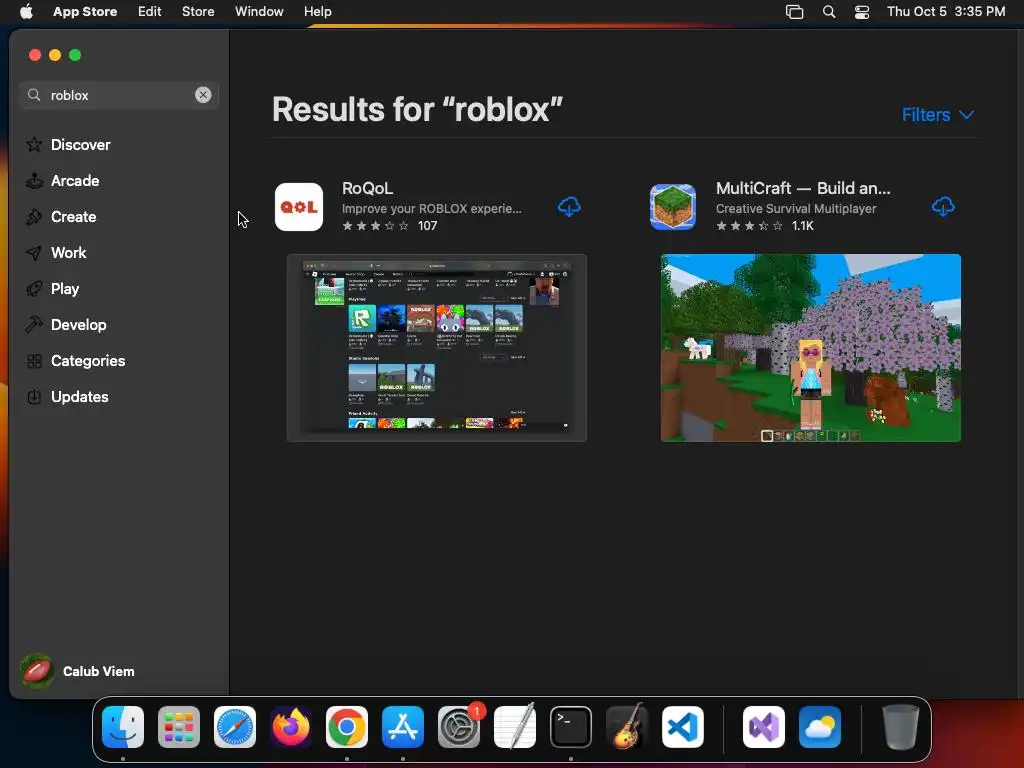Image resolution: width=1024 pixels, height=768 pixels.
Task: Go to the Create section
Action: (74, 217)
